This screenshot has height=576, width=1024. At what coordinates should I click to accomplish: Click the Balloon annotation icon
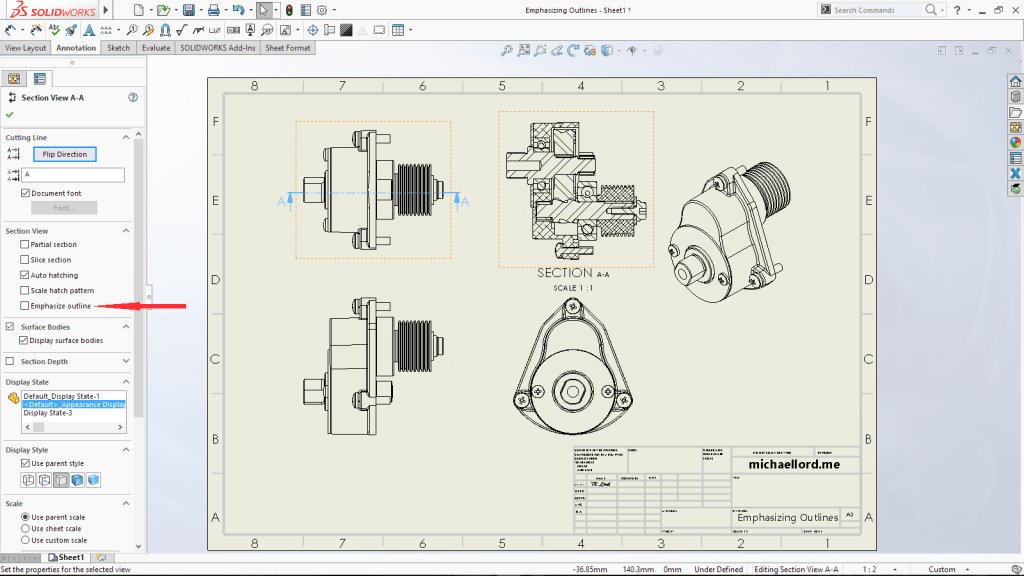click(x=132, y=30)
